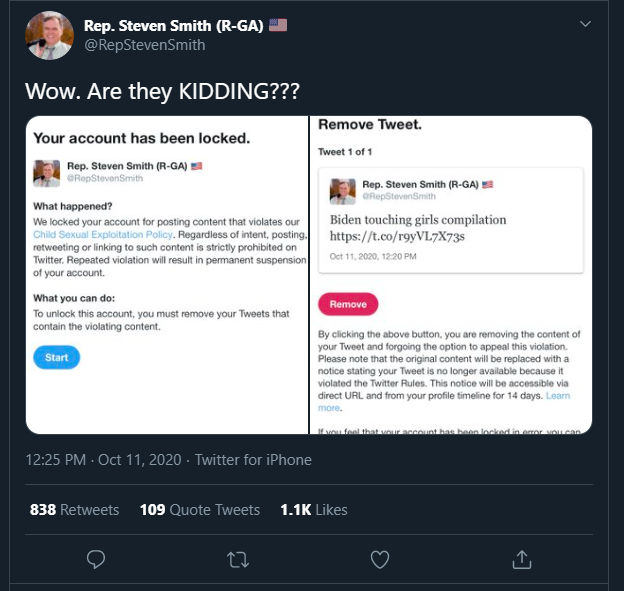
Task: Expand the tweet options chevron
Action: pos(585,24)
